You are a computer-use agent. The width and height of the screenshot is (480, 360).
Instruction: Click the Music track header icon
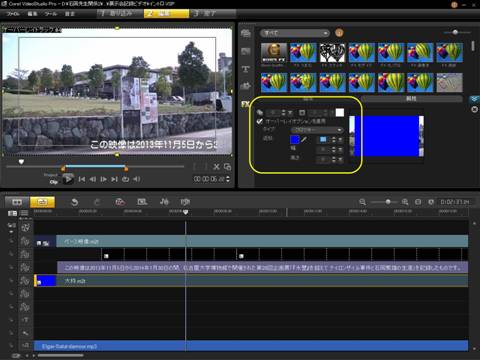point(25,346)
